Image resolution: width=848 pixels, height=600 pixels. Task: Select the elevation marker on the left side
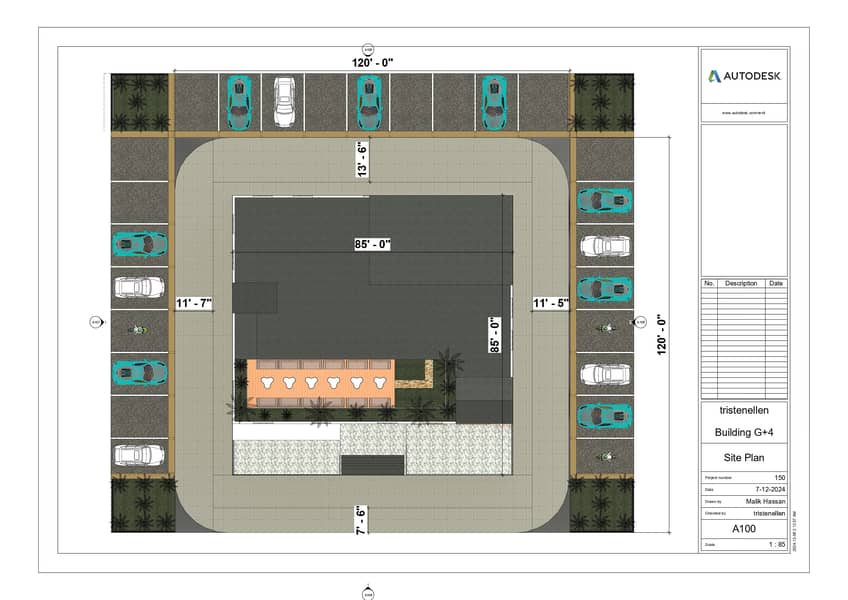[x=96, y=322]
